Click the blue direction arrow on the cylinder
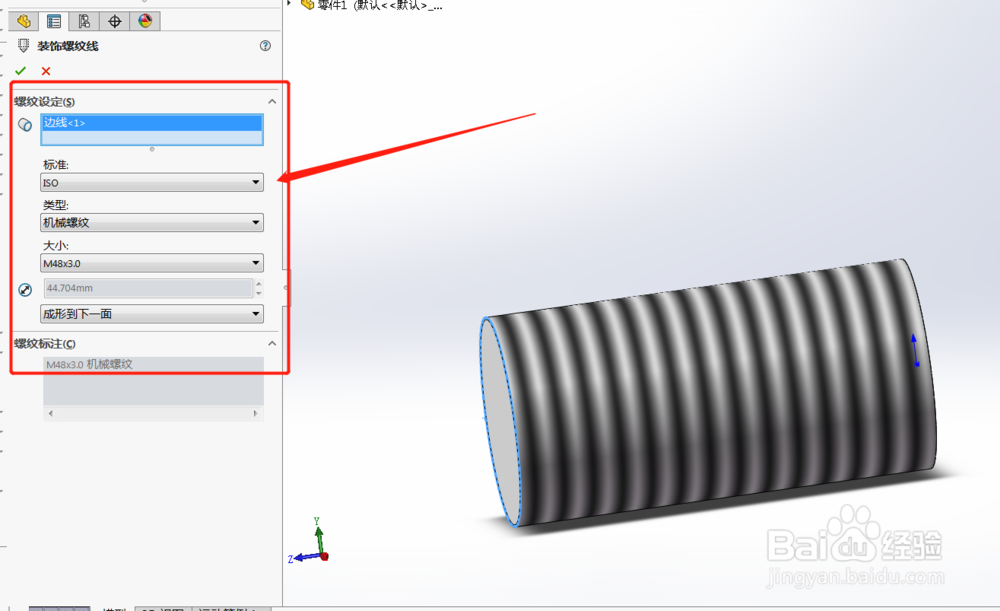Viewport: 1000px width, 611px height. click(915, 350)
